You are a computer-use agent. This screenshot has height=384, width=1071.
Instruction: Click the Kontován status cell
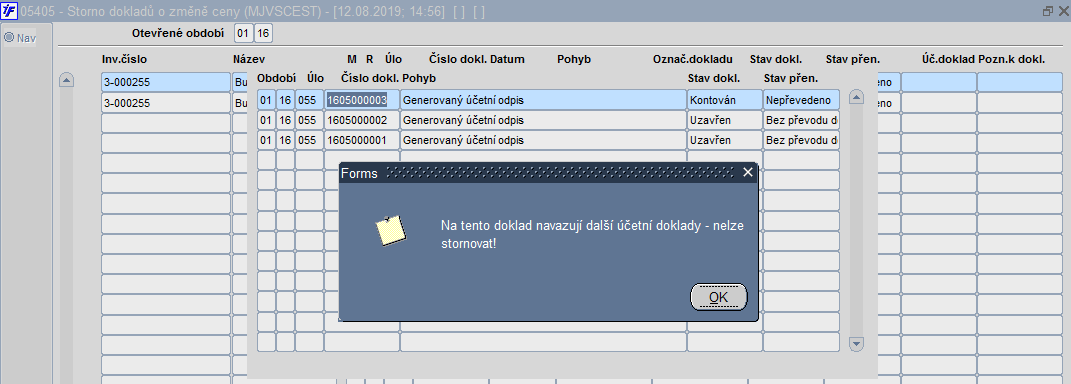click(725, 100)
